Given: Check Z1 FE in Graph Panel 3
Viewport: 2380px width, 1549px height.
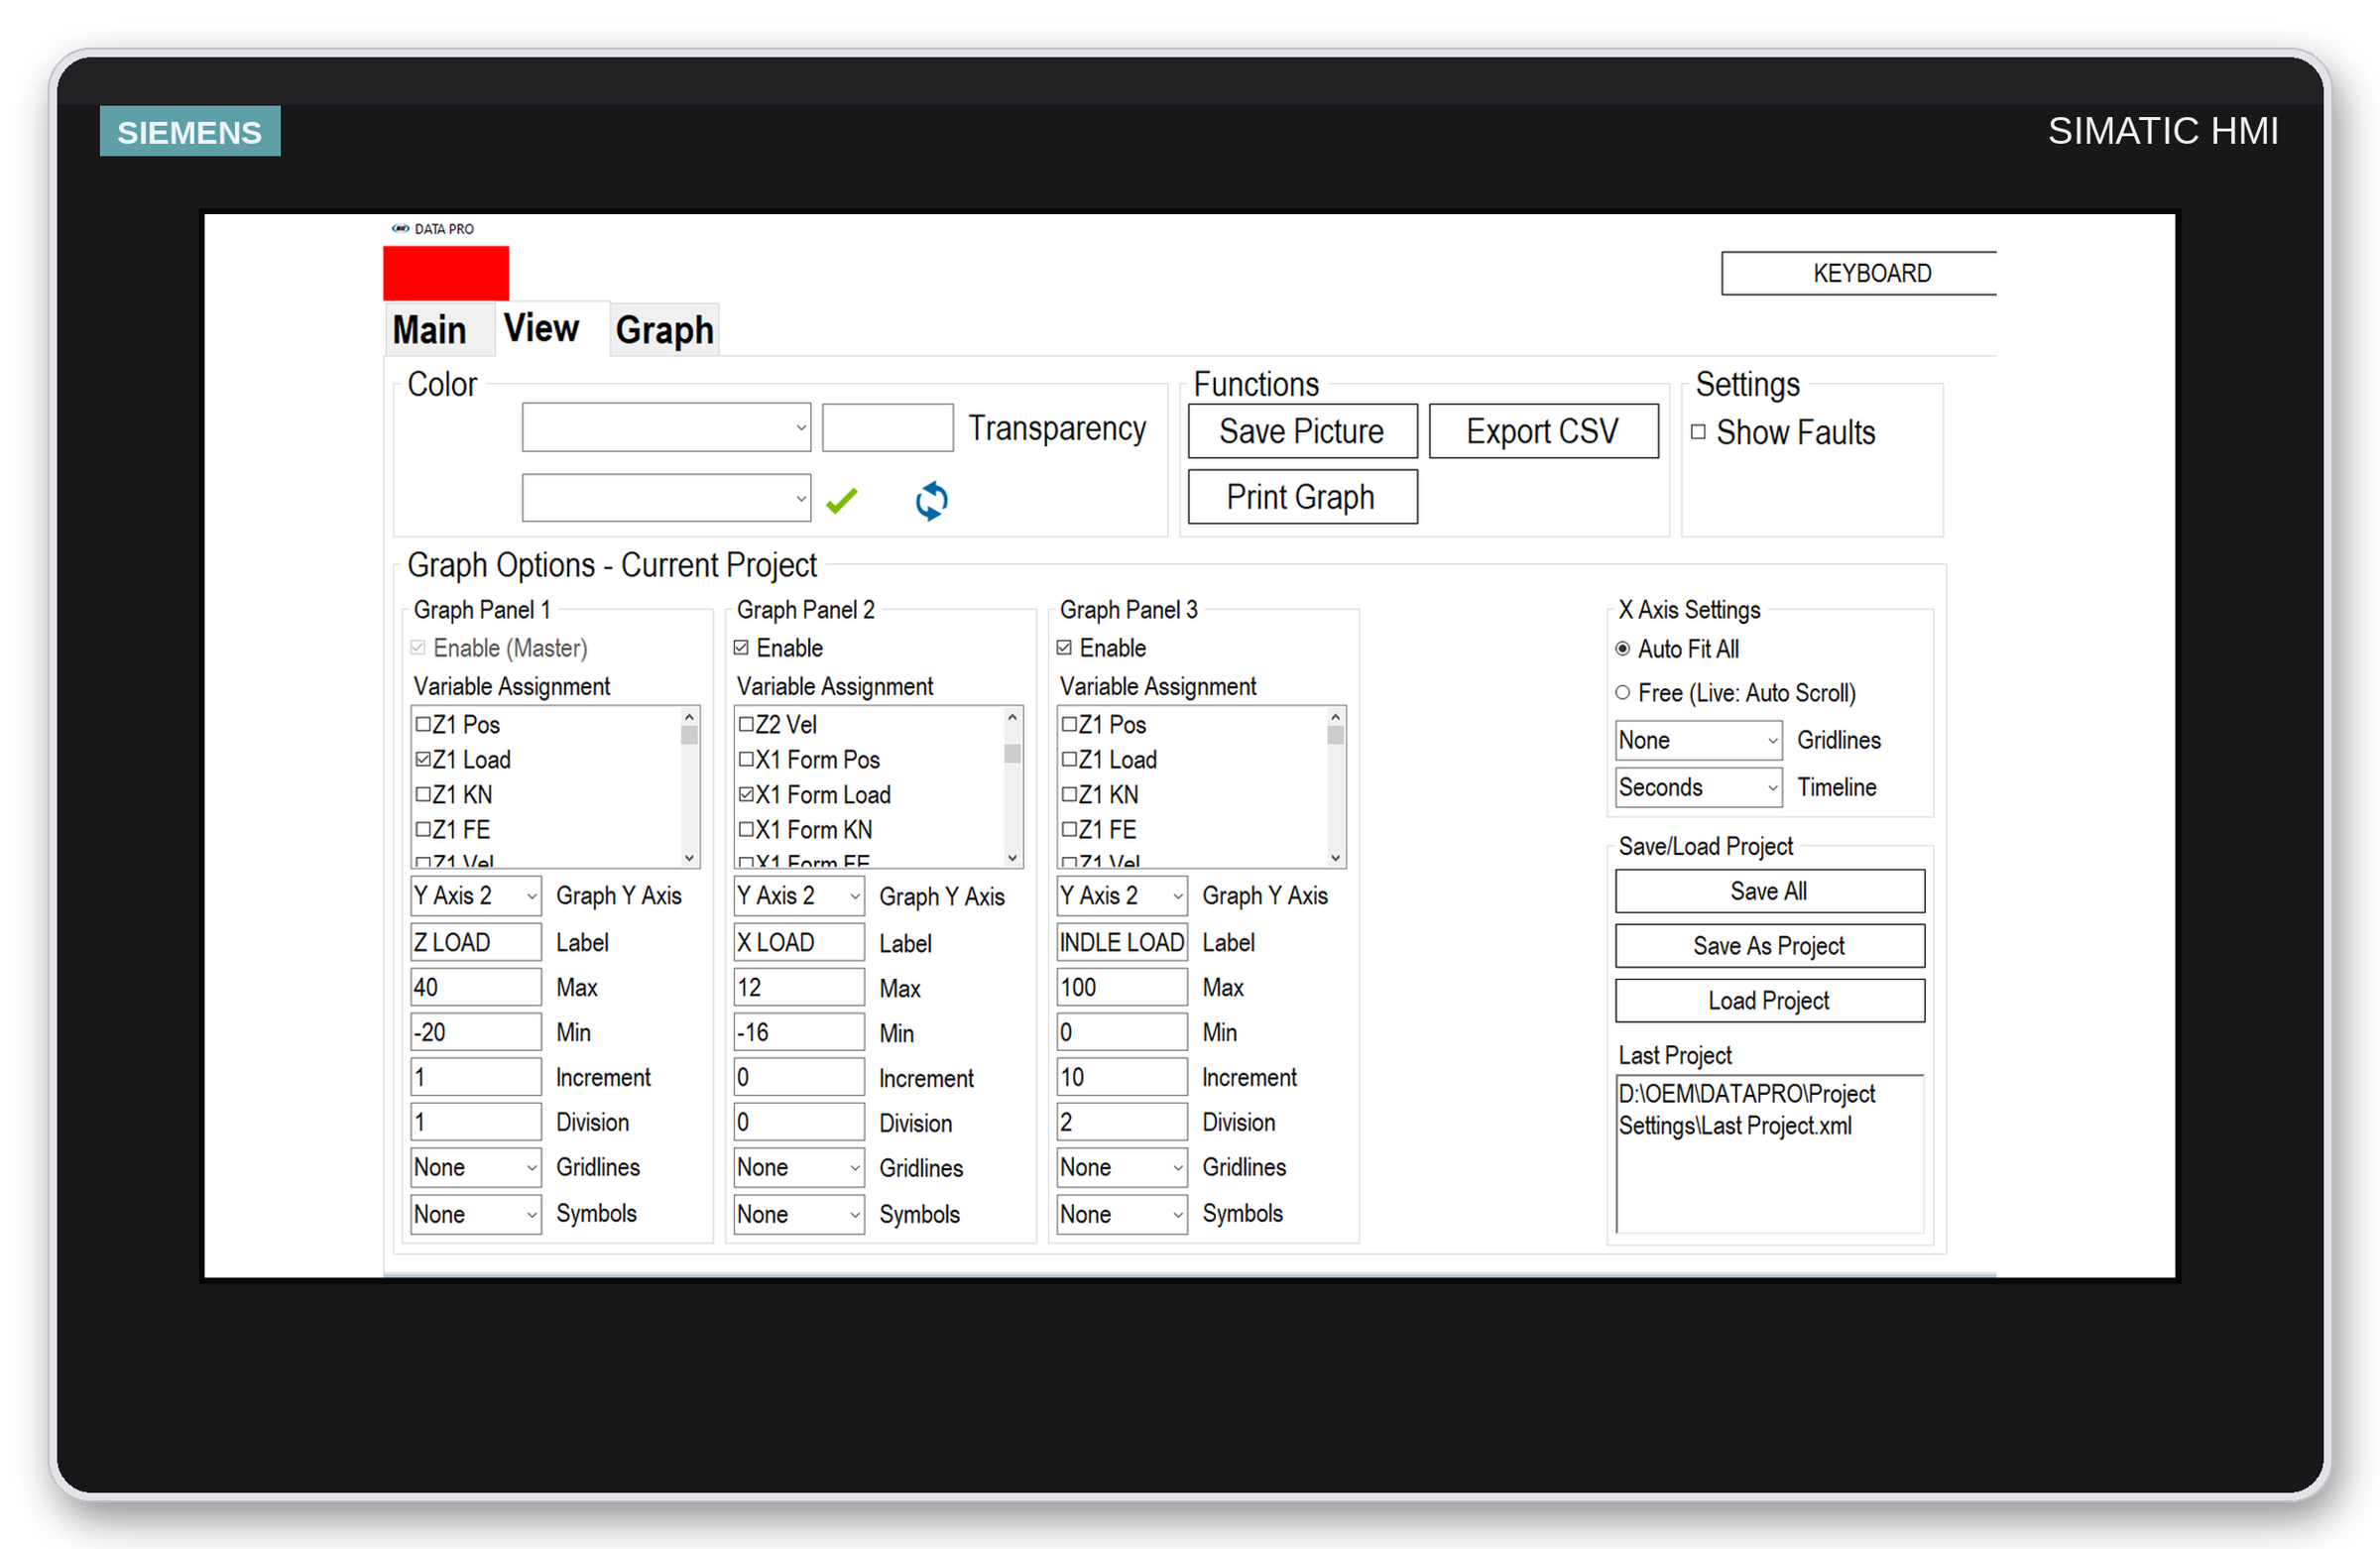Looking at the screenshot, I should coord(1069,829).
